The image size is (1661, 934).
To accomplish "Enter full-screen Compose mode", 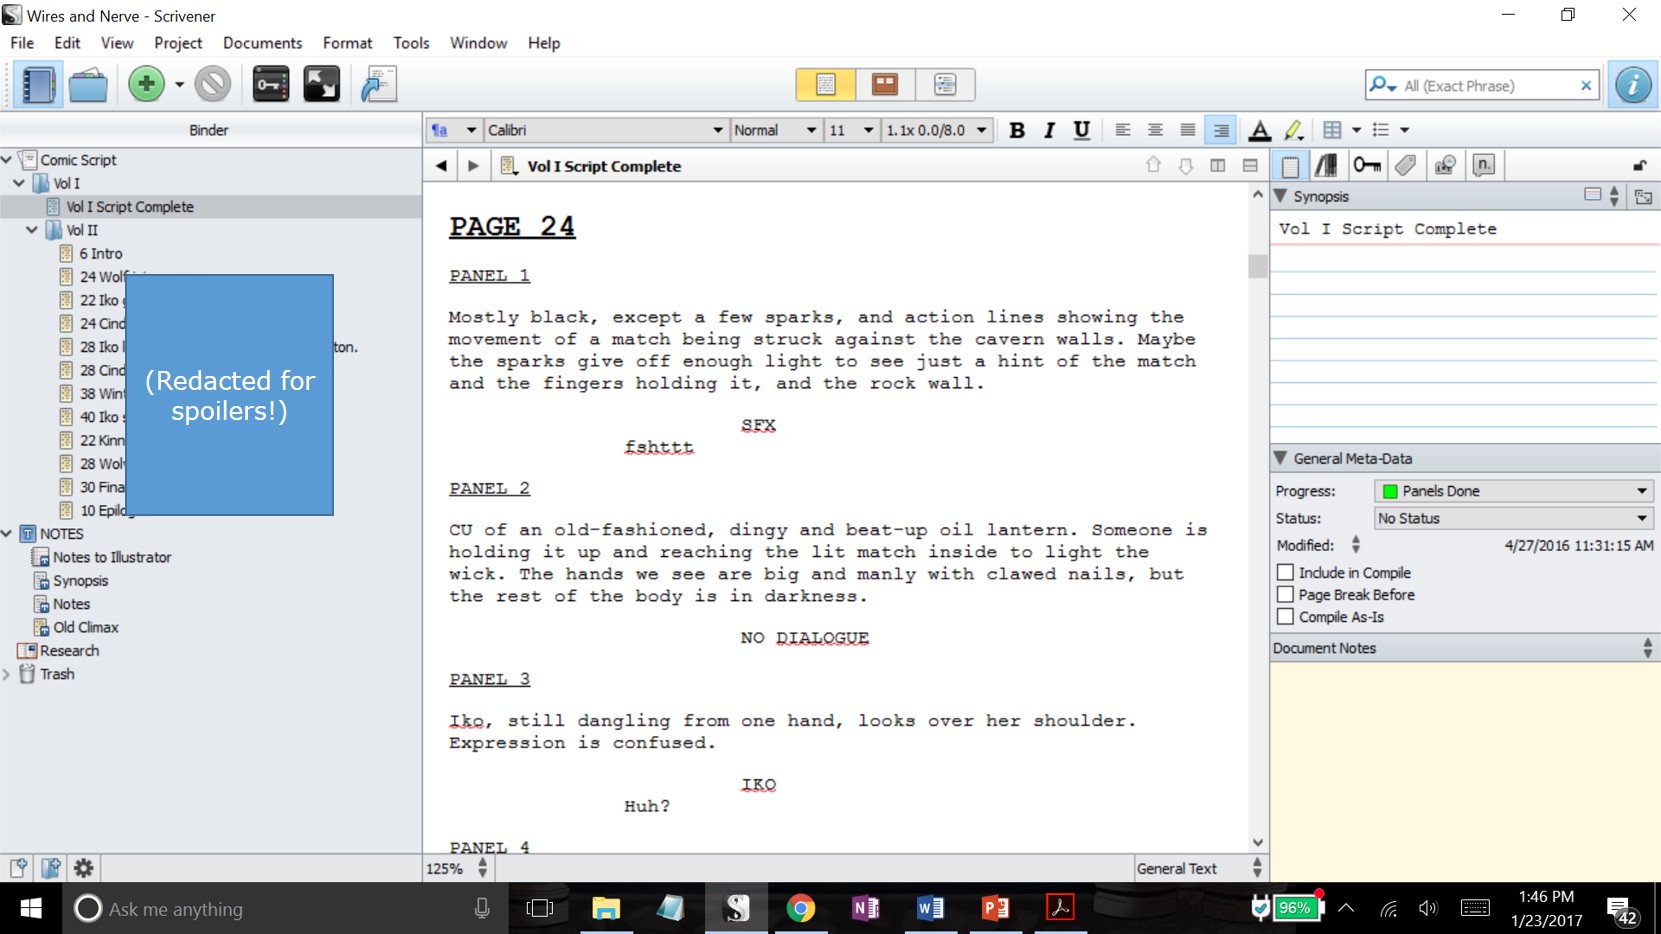I will 322,84.
